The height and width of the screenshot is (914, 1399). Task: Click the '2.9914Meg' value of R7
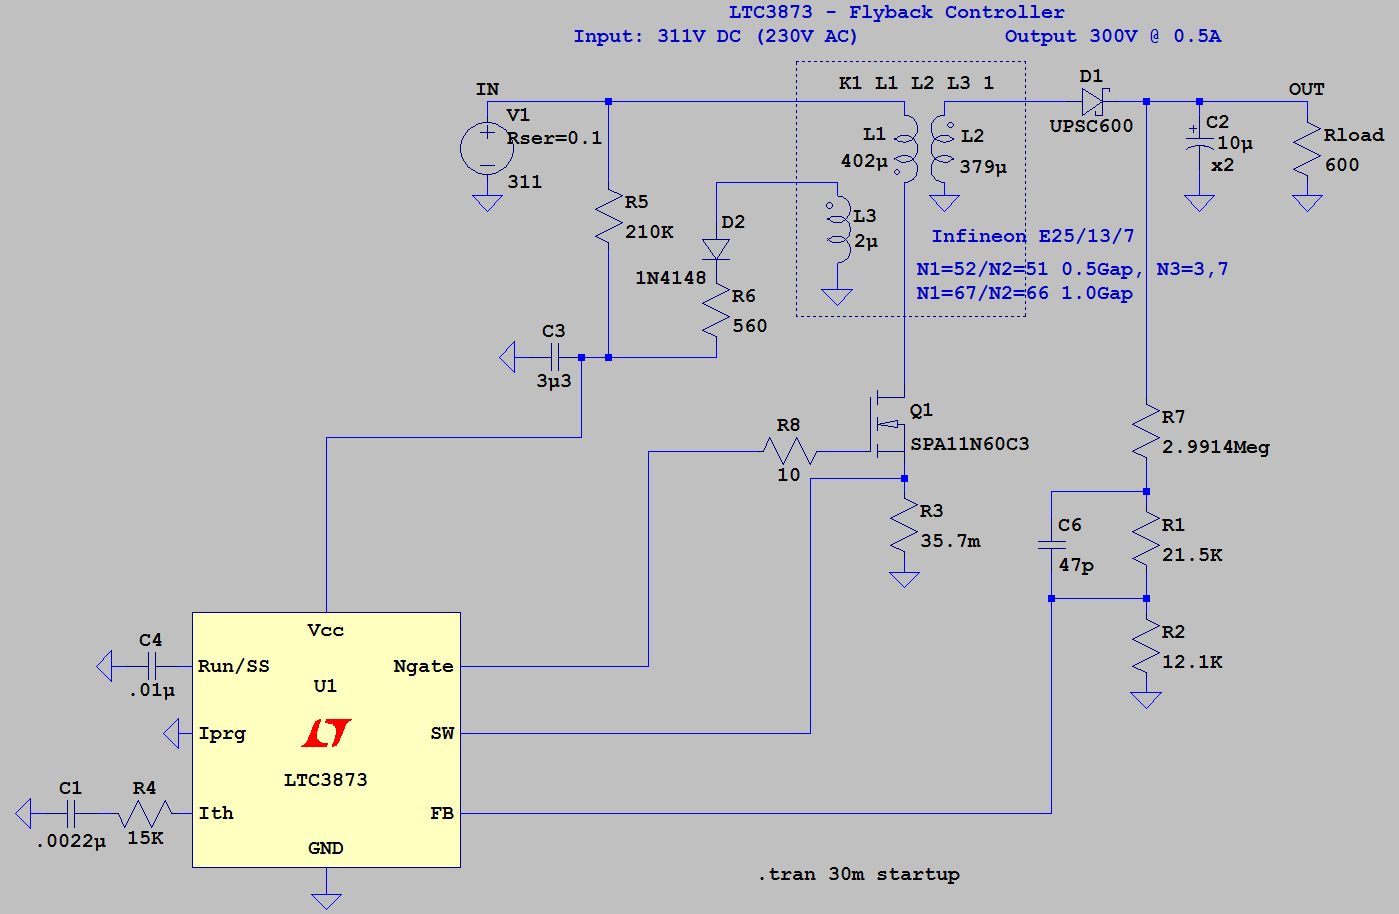(1216, 447)
